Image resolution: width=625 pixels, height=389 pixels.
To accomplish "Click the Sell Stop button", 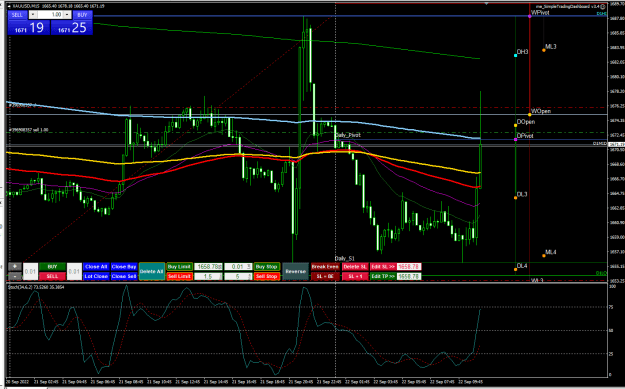I will click(x=267, y=276).
